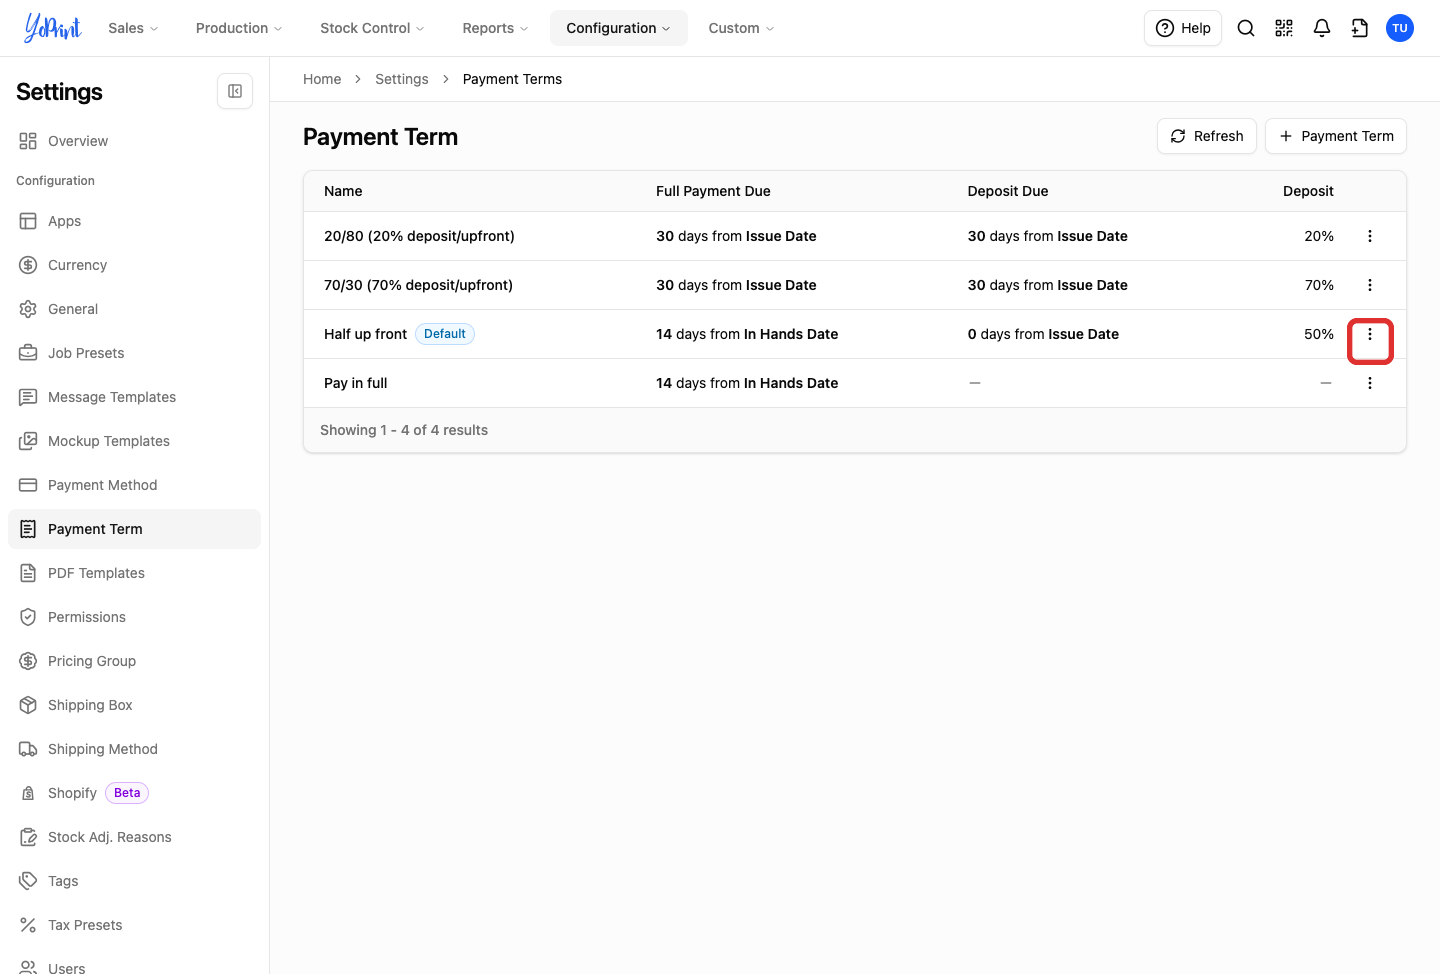Viewport: 1440px width, 974px height.
Task: Expand the Reports menu
Action: pos(495,28)
